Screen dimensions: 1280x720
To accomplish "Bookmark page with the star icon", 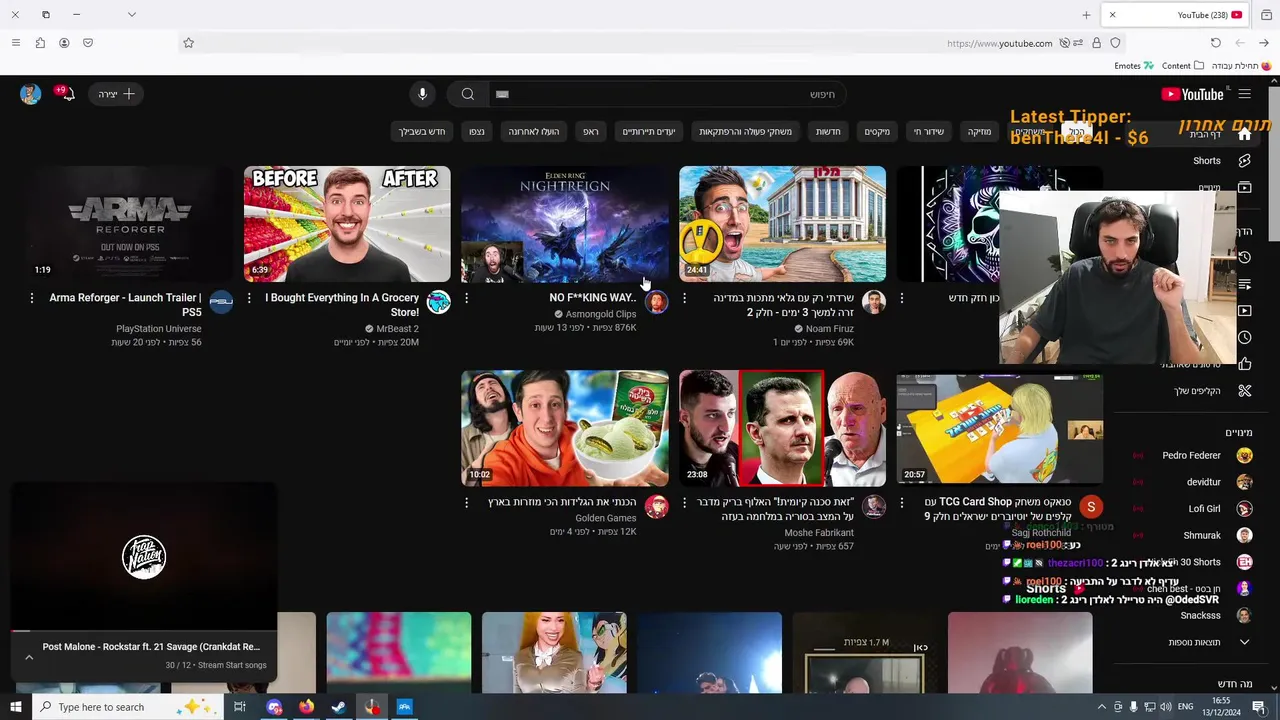I will 188,43.
